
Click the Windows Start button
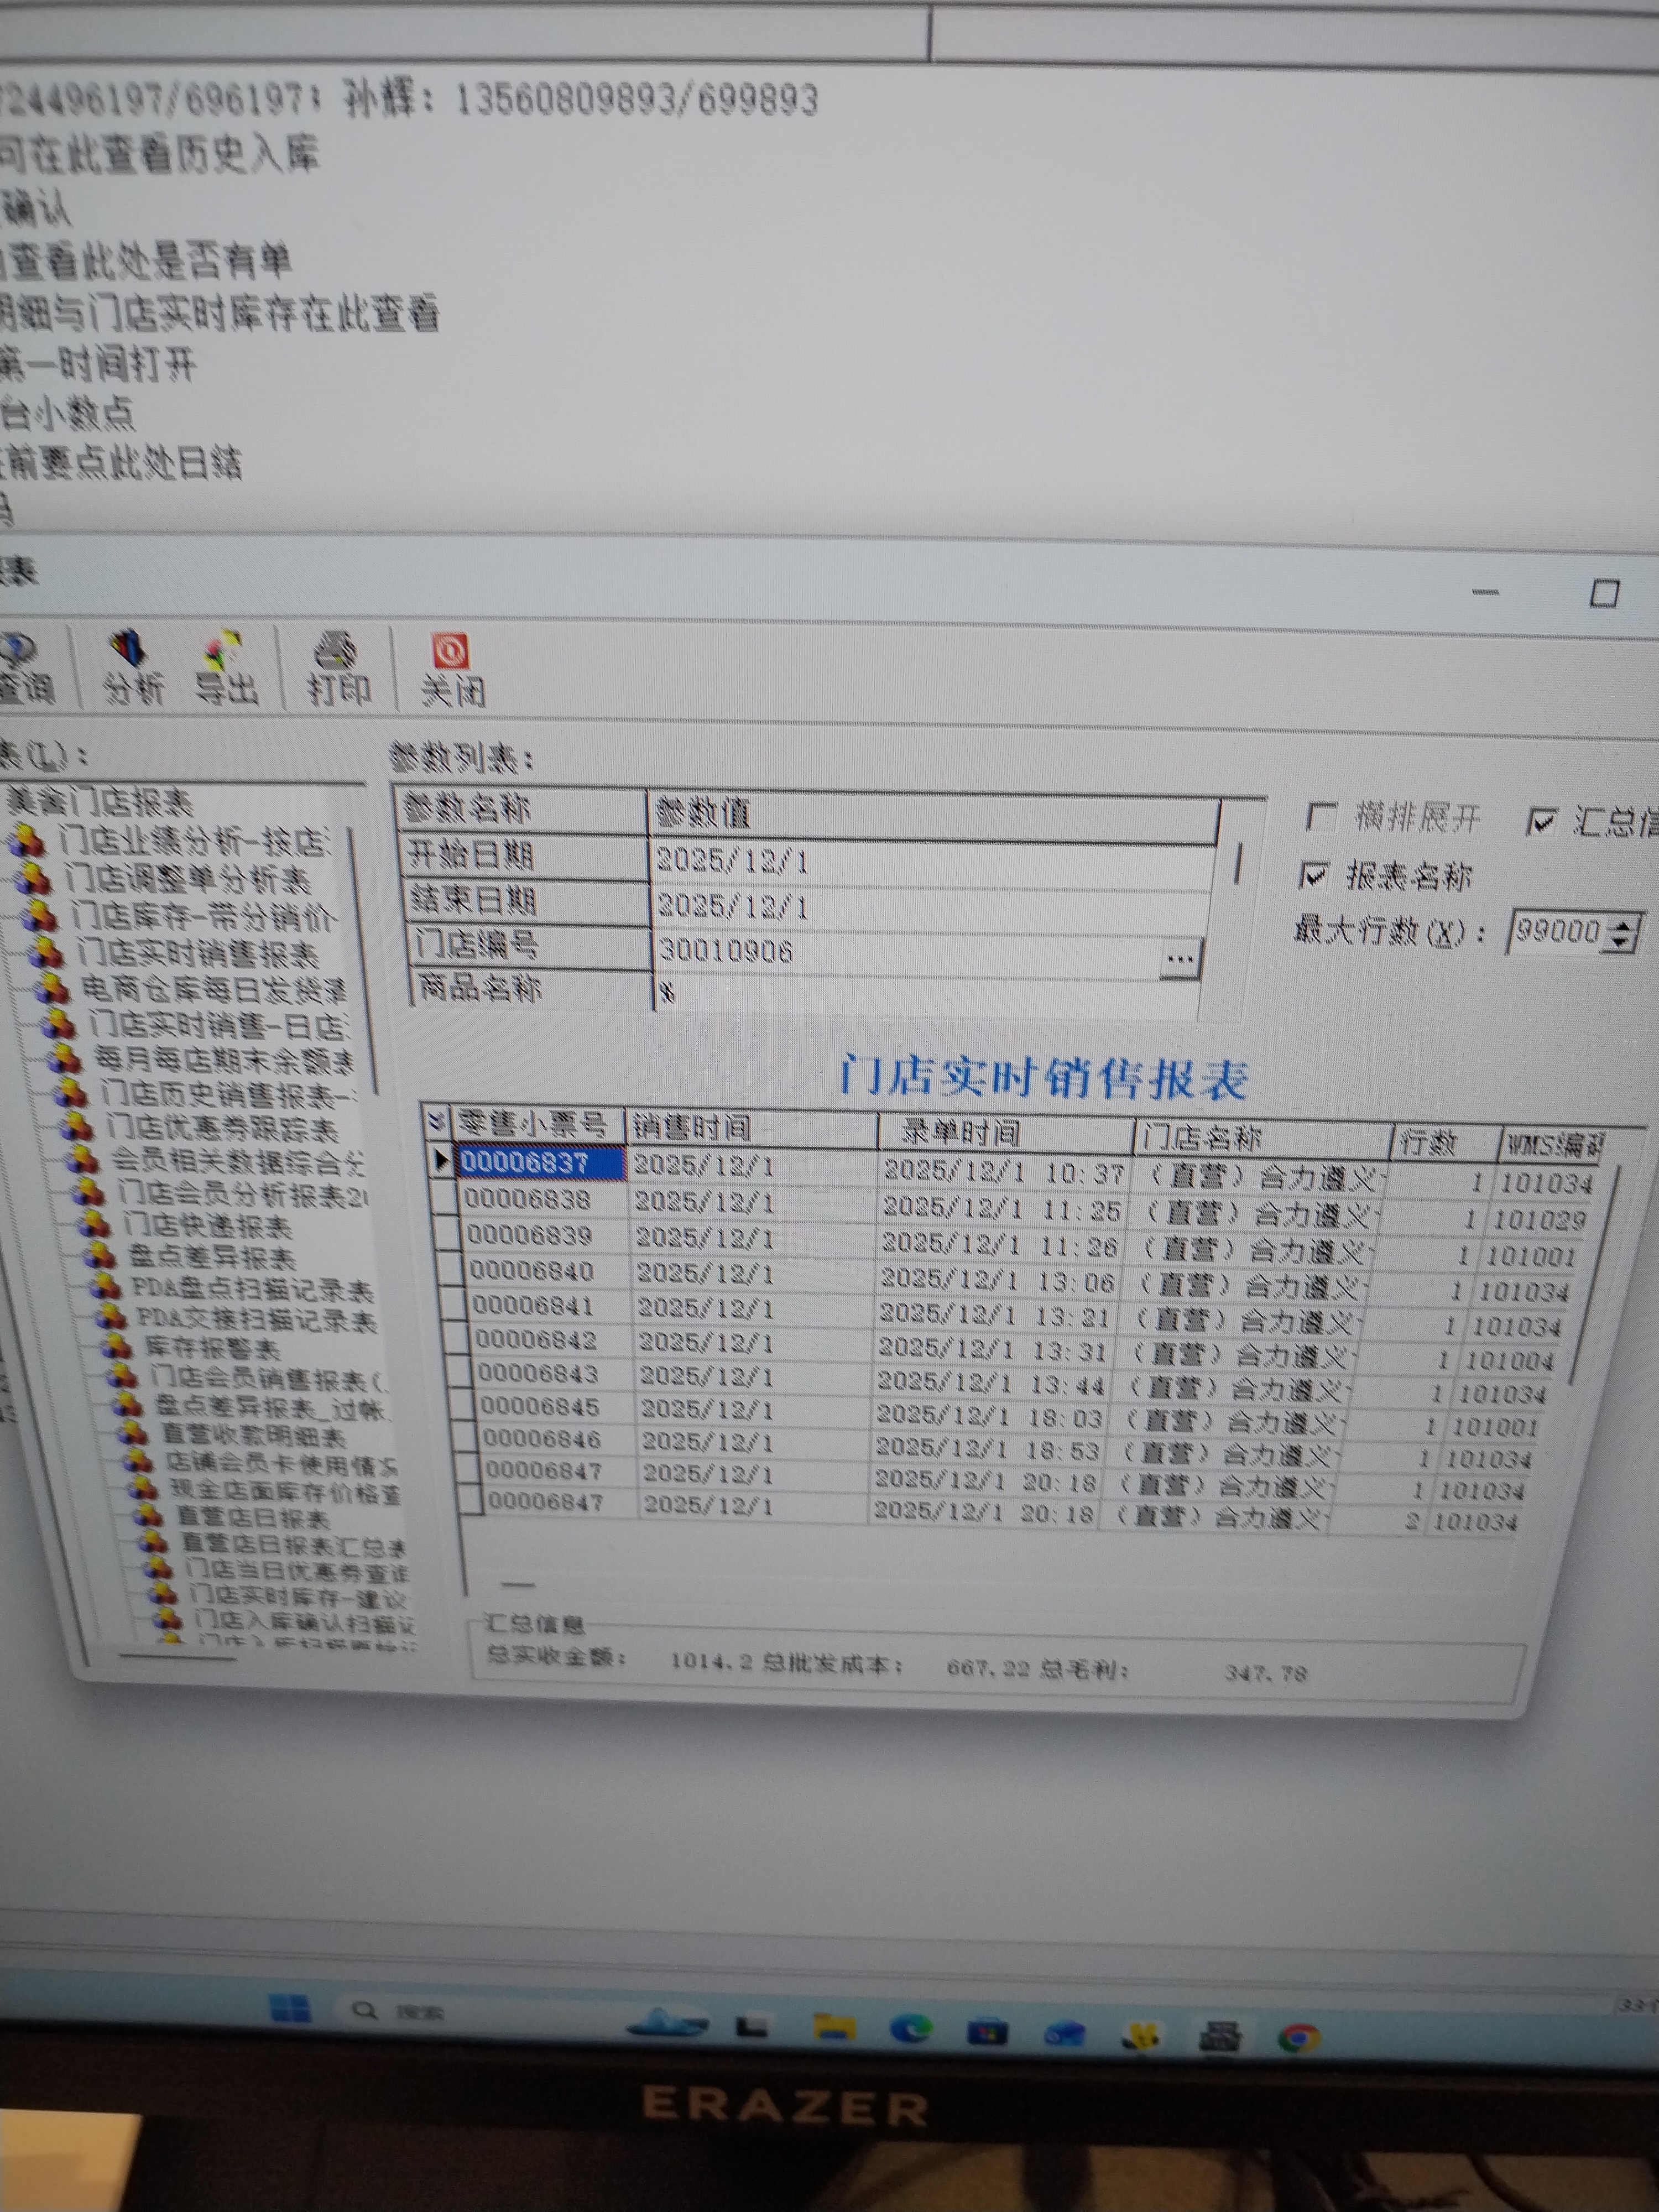tap(290, 2008)
